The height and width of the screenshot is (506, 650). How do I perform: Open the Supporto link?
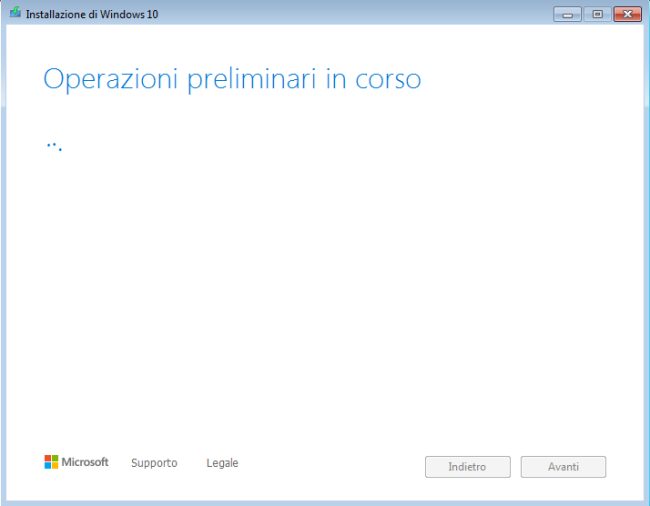click(x=154, y=462)
